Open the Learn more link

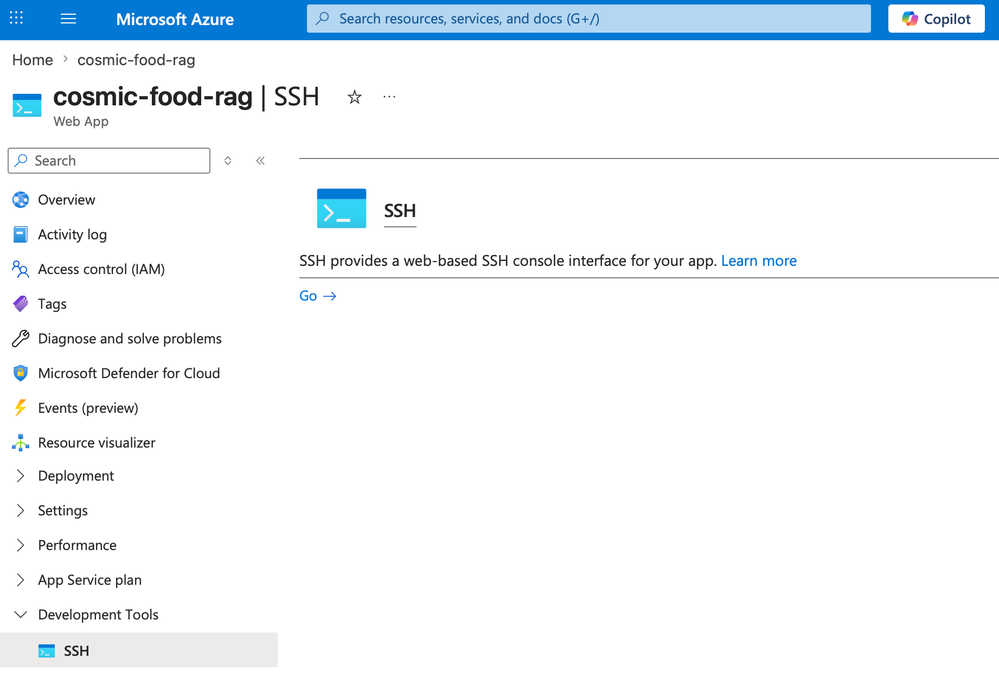point(759,261)
